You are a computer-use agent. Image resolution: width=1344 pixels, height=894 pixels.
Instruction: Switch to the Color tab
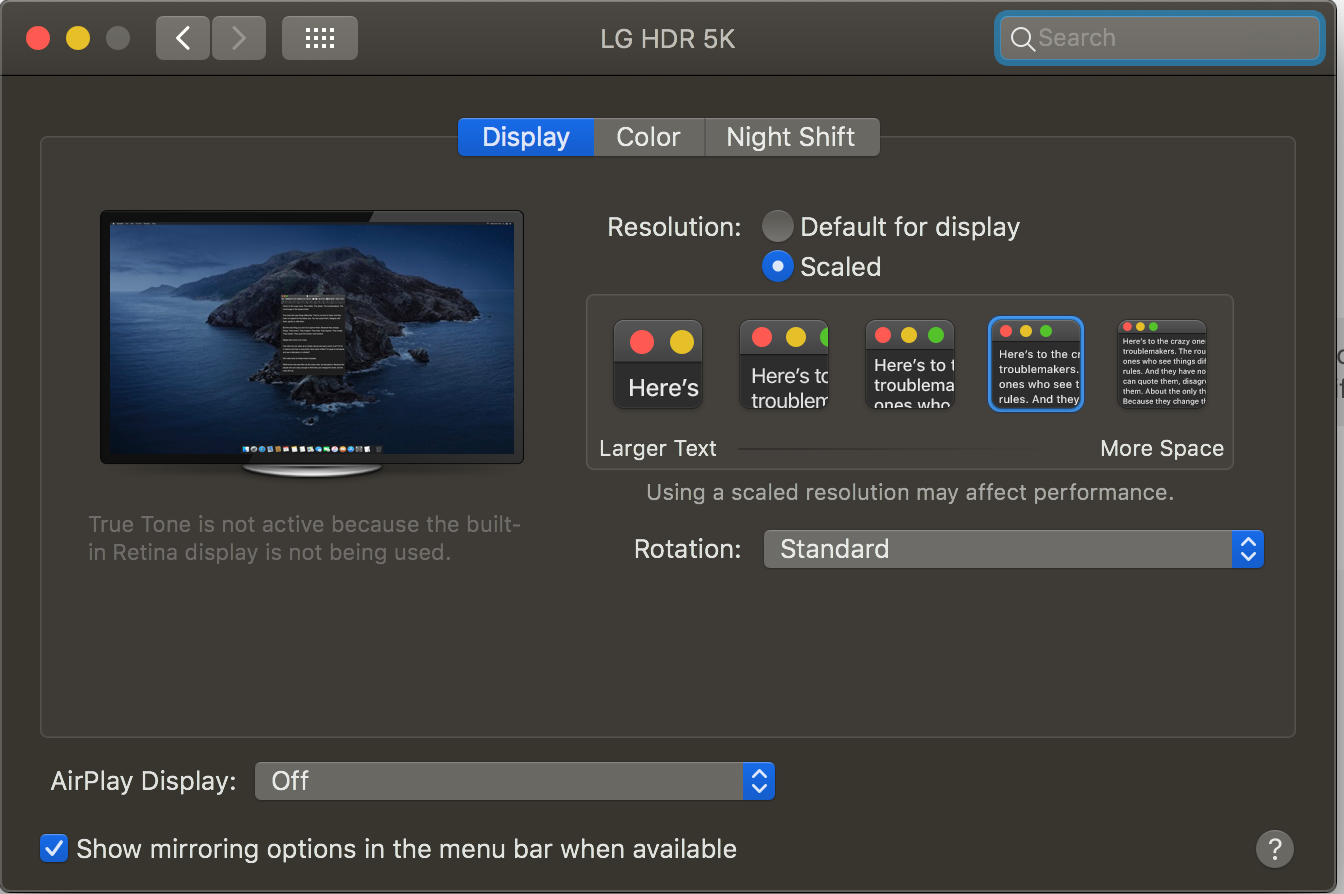point(649,137)
